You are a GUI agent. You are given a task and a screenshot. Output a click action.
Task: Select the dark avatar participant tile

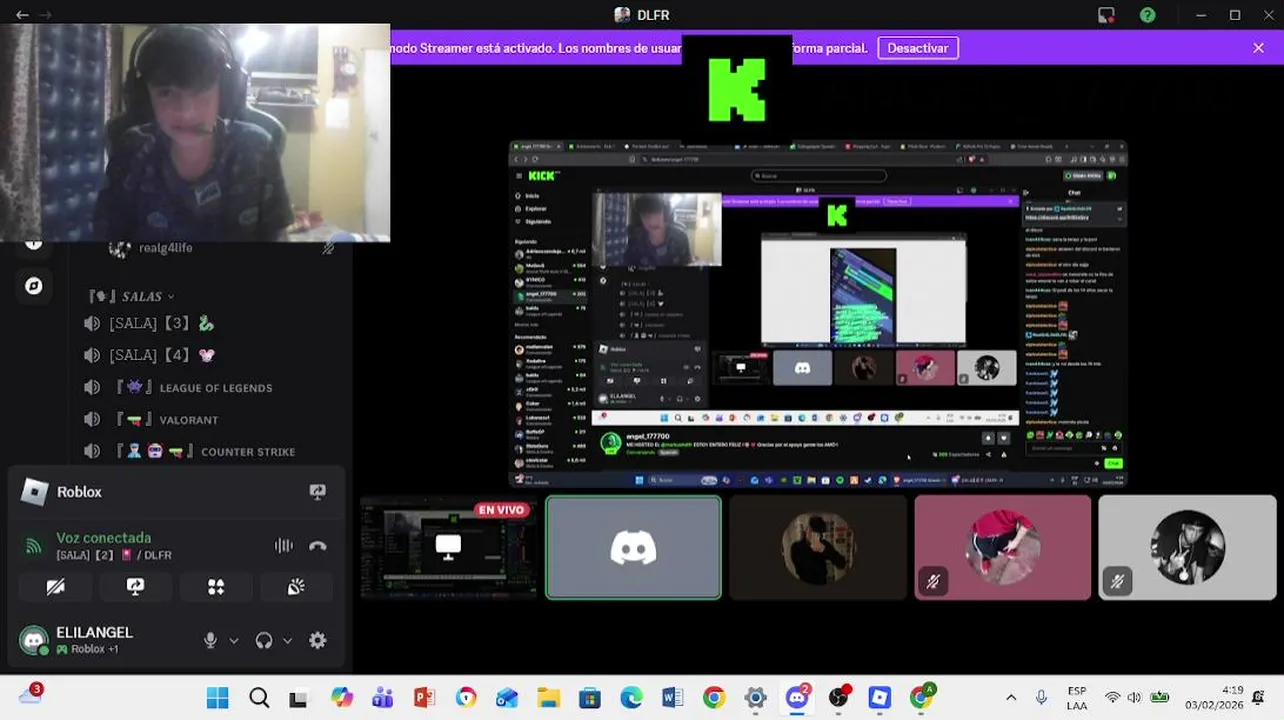(818, 548)
